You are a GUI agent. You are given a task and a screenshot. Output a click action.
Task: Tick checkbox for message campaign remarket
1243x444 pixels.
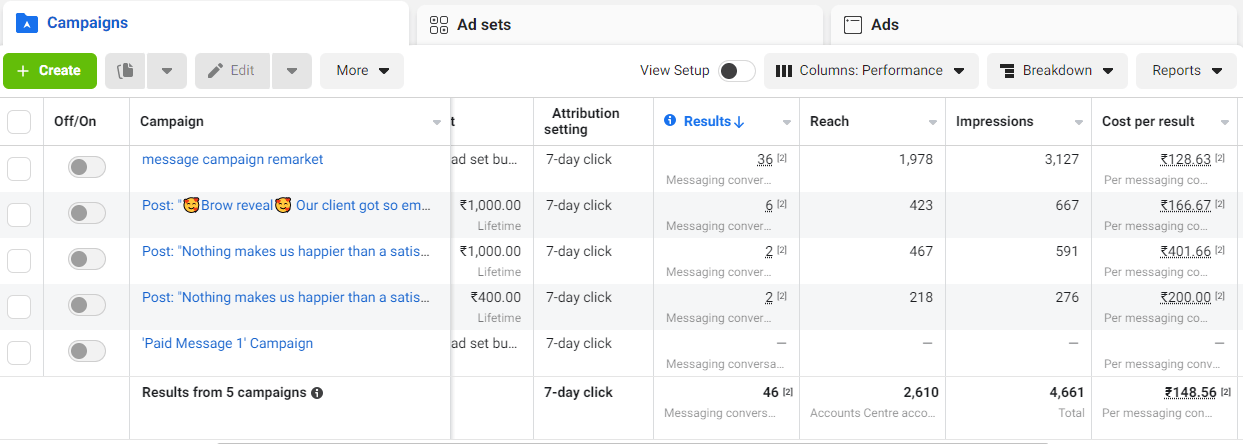click(19, 169)
